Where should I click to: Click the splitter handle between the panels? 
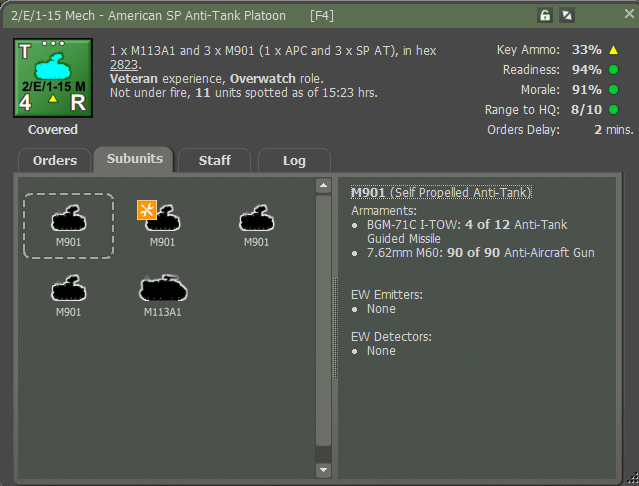click(335, 328)
